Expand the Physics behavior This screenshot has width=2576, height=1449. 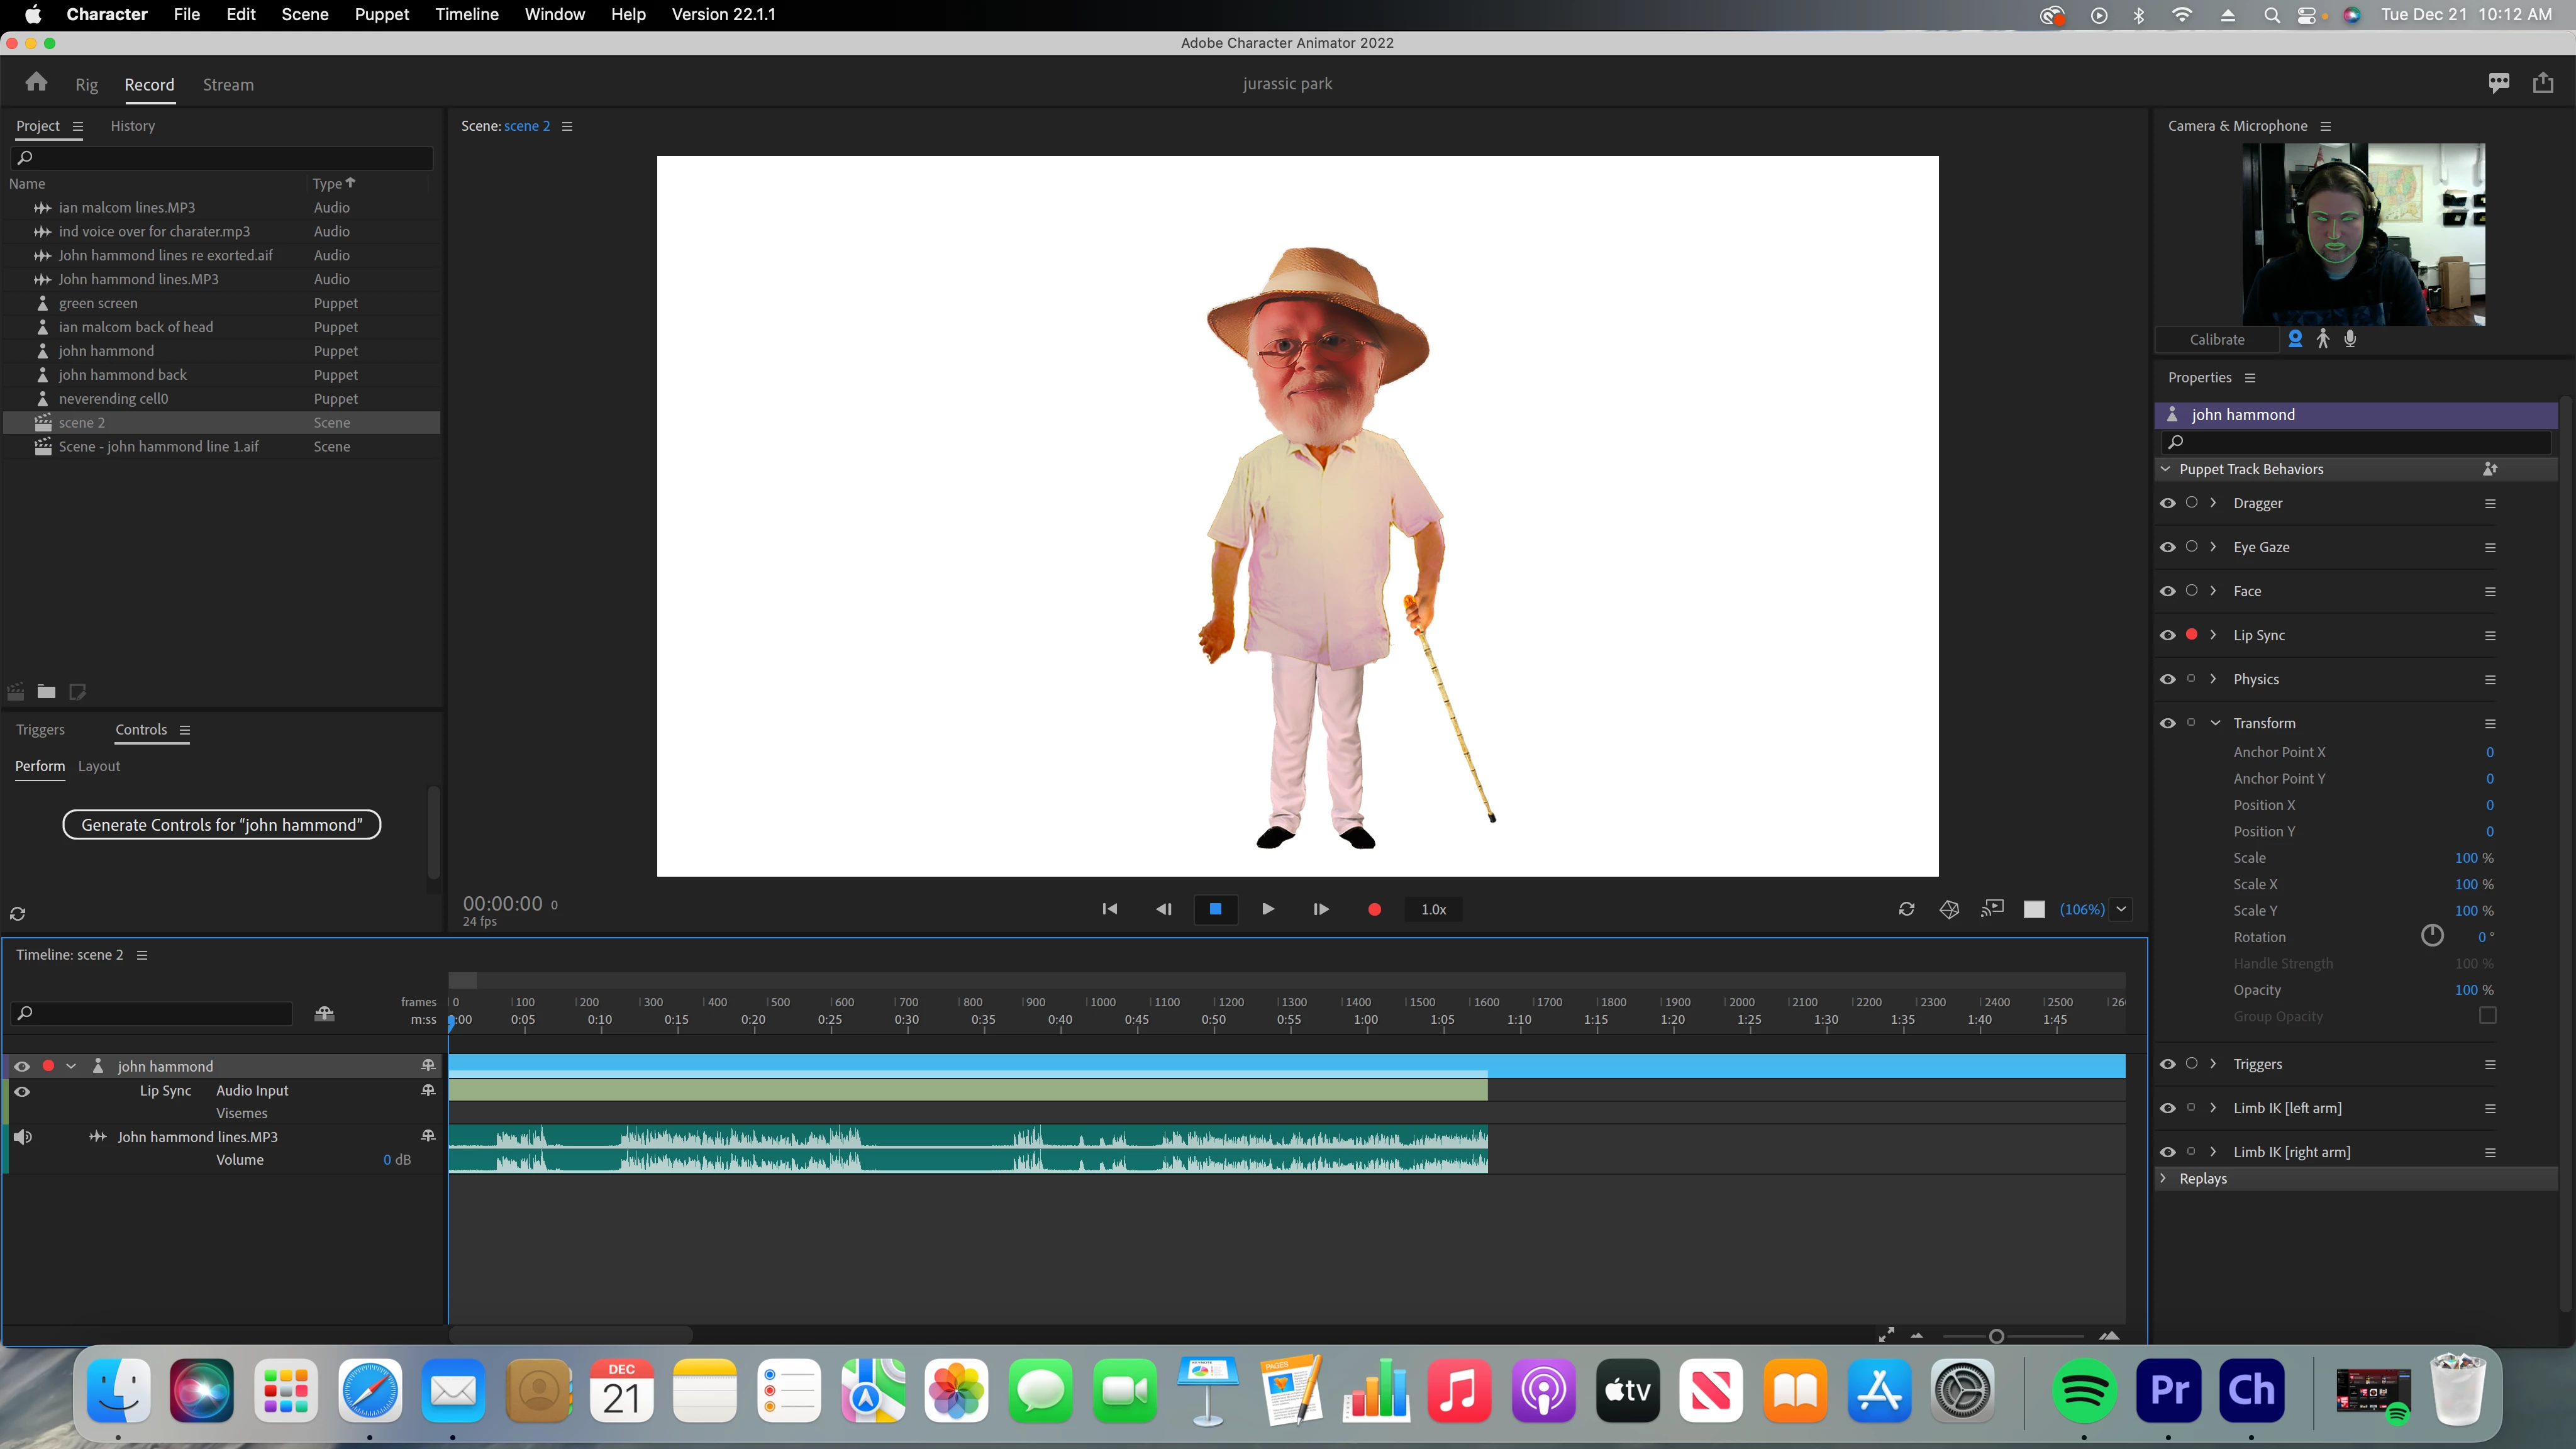pyautogui.click(x=2213, y=679)
